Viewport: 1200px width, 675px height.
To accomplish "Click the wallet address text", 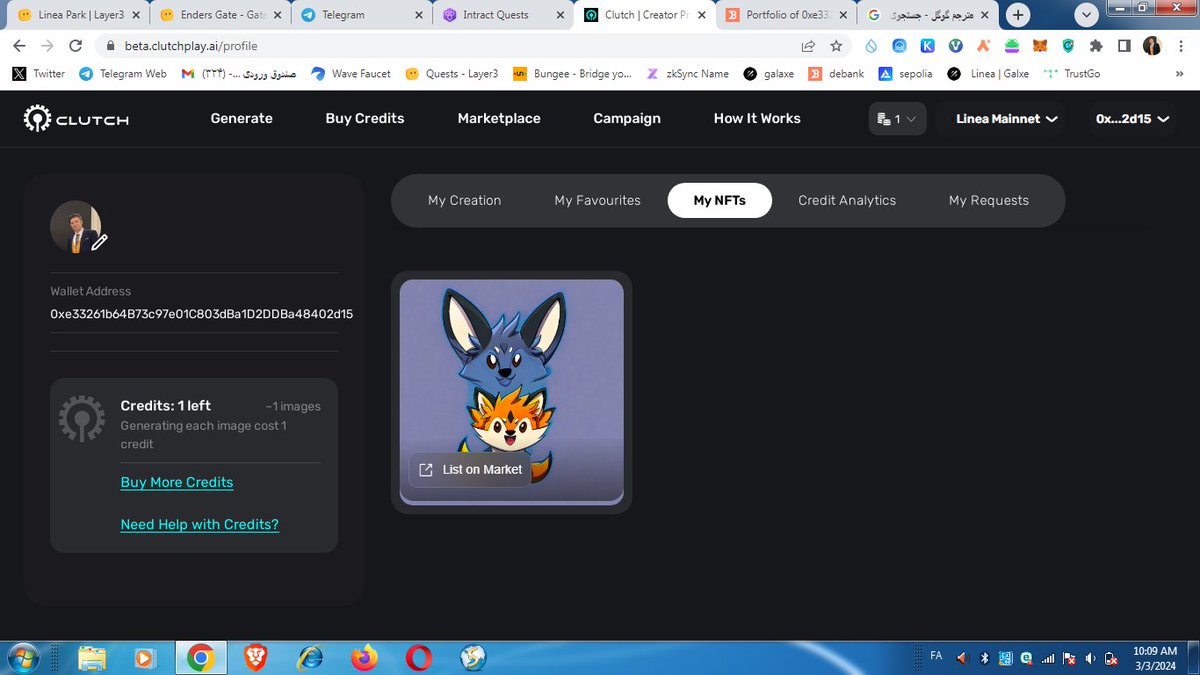I will [x=201, y=314].
